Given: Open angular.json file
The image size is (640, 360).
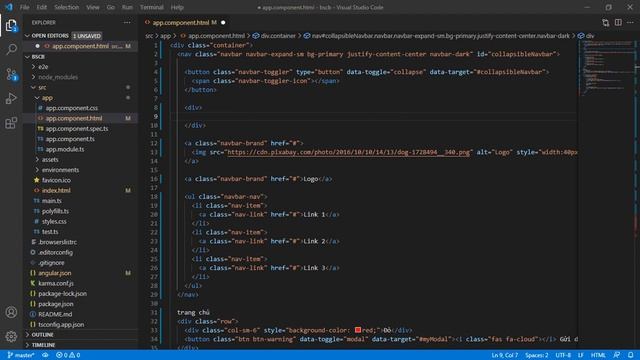Looking at the screenshot, I should click(55, 273).
